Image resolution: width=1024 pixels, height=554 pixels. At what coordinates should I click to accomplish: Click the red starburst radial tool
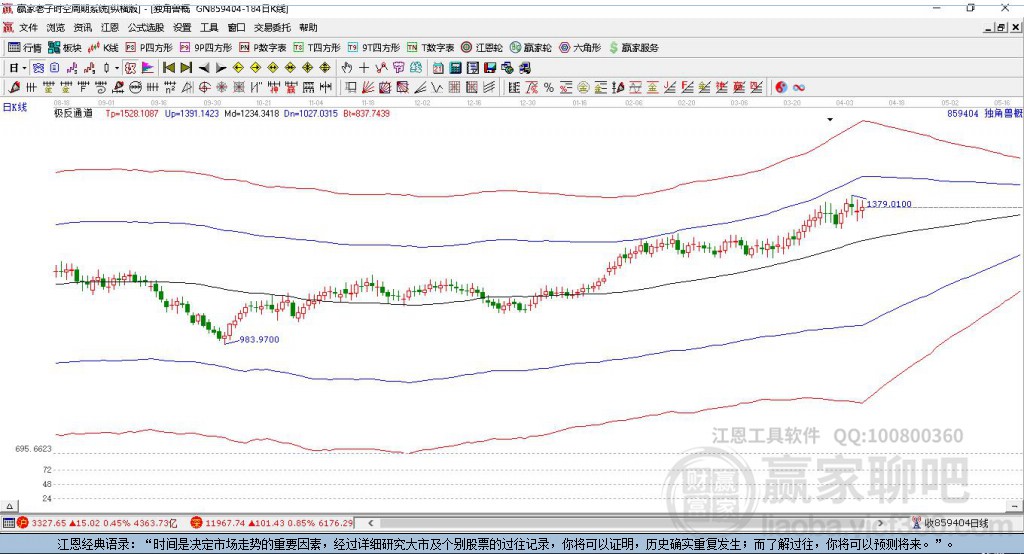(221, 88)
